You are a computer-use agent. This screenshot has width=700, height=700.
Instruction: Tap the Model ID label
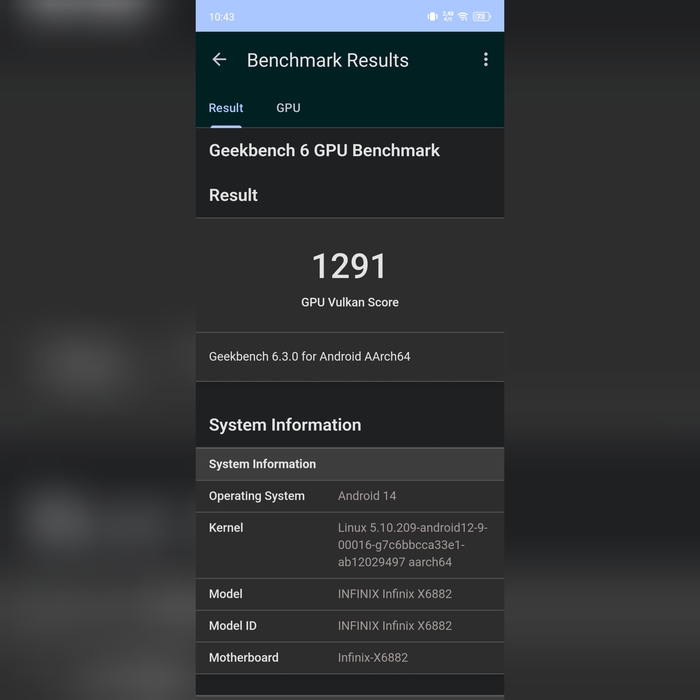[233, 626]
